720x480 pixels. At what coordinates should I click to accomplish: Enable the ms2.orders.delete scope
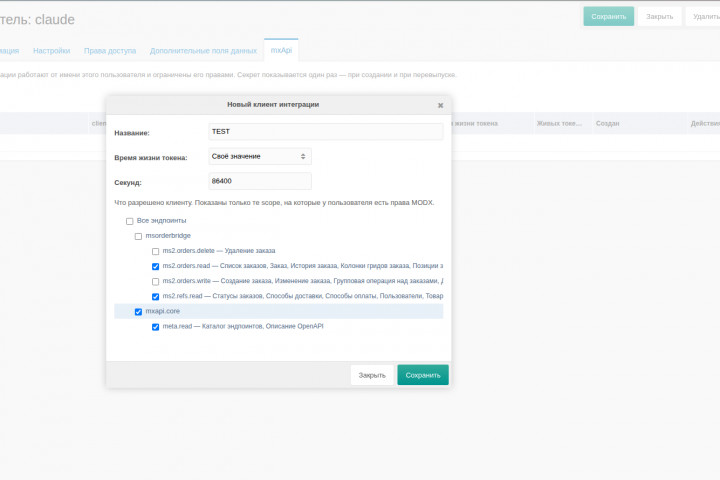pyautogui.click(x=156, y=252)
